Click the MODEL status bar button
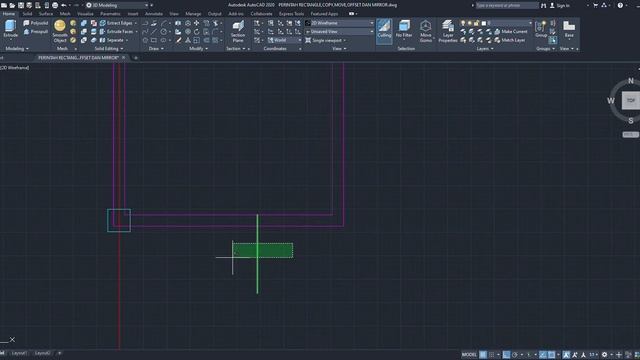Viewport: 640px width, 360px height. click(469, 355)
